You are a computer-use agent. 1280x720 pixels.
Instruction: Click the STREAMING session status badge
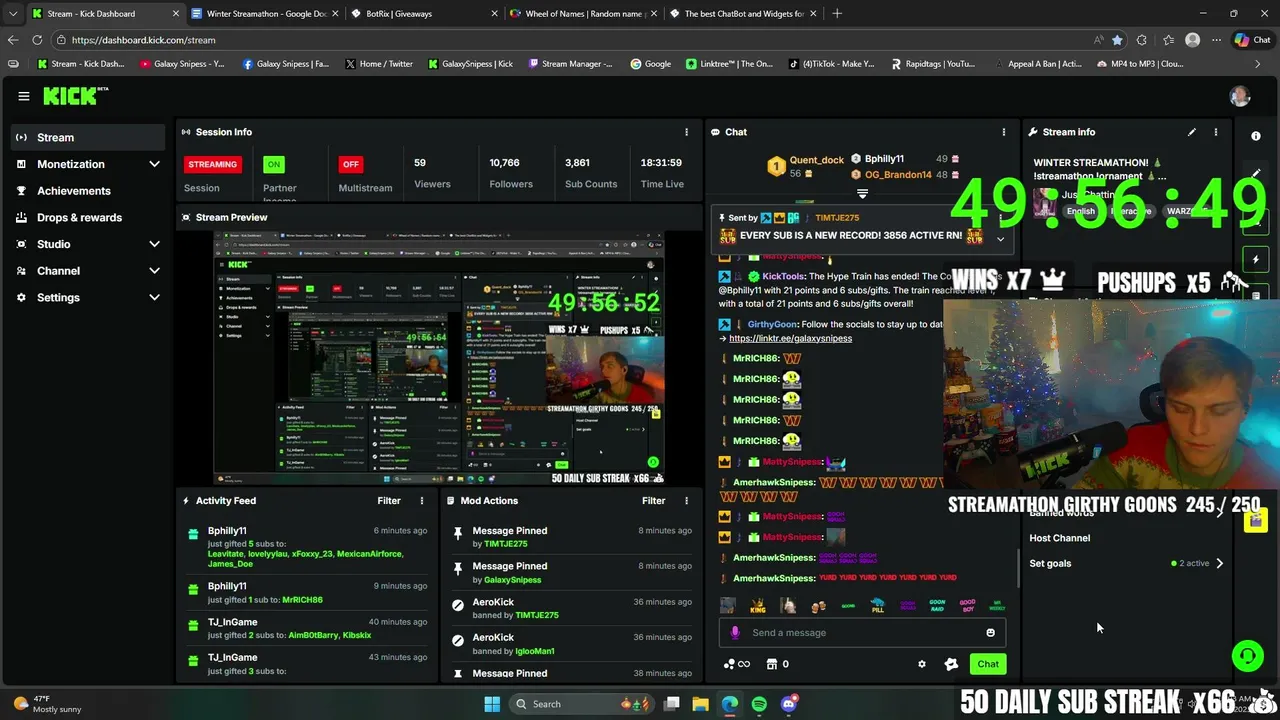click(212, 164)
